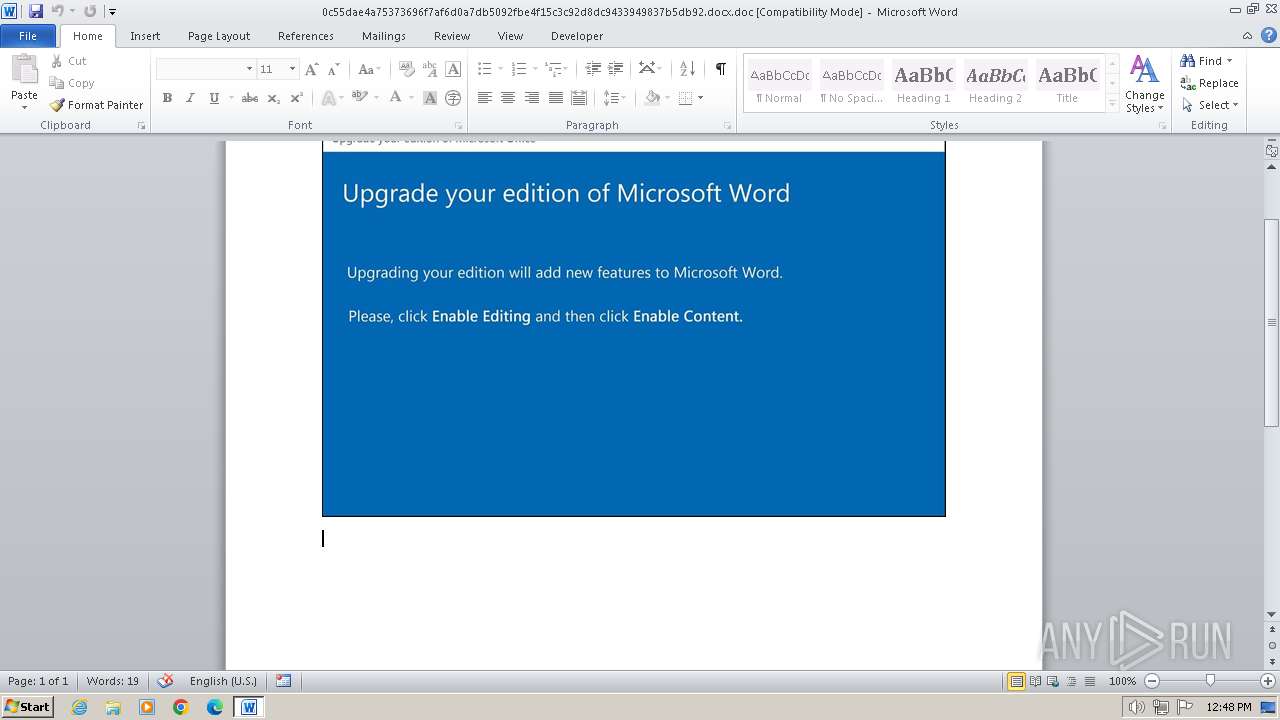Switch to the Review tab
Image resolution: width=1280 pixels, height=720 pixels.
pyautogui.click(x=452, y=36)
